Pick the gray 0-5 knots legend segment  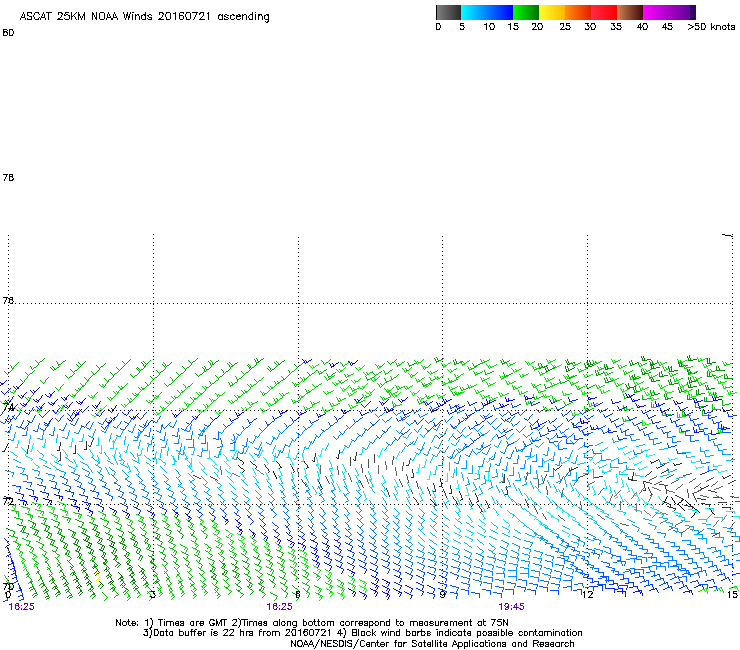(x=448, y=12)
